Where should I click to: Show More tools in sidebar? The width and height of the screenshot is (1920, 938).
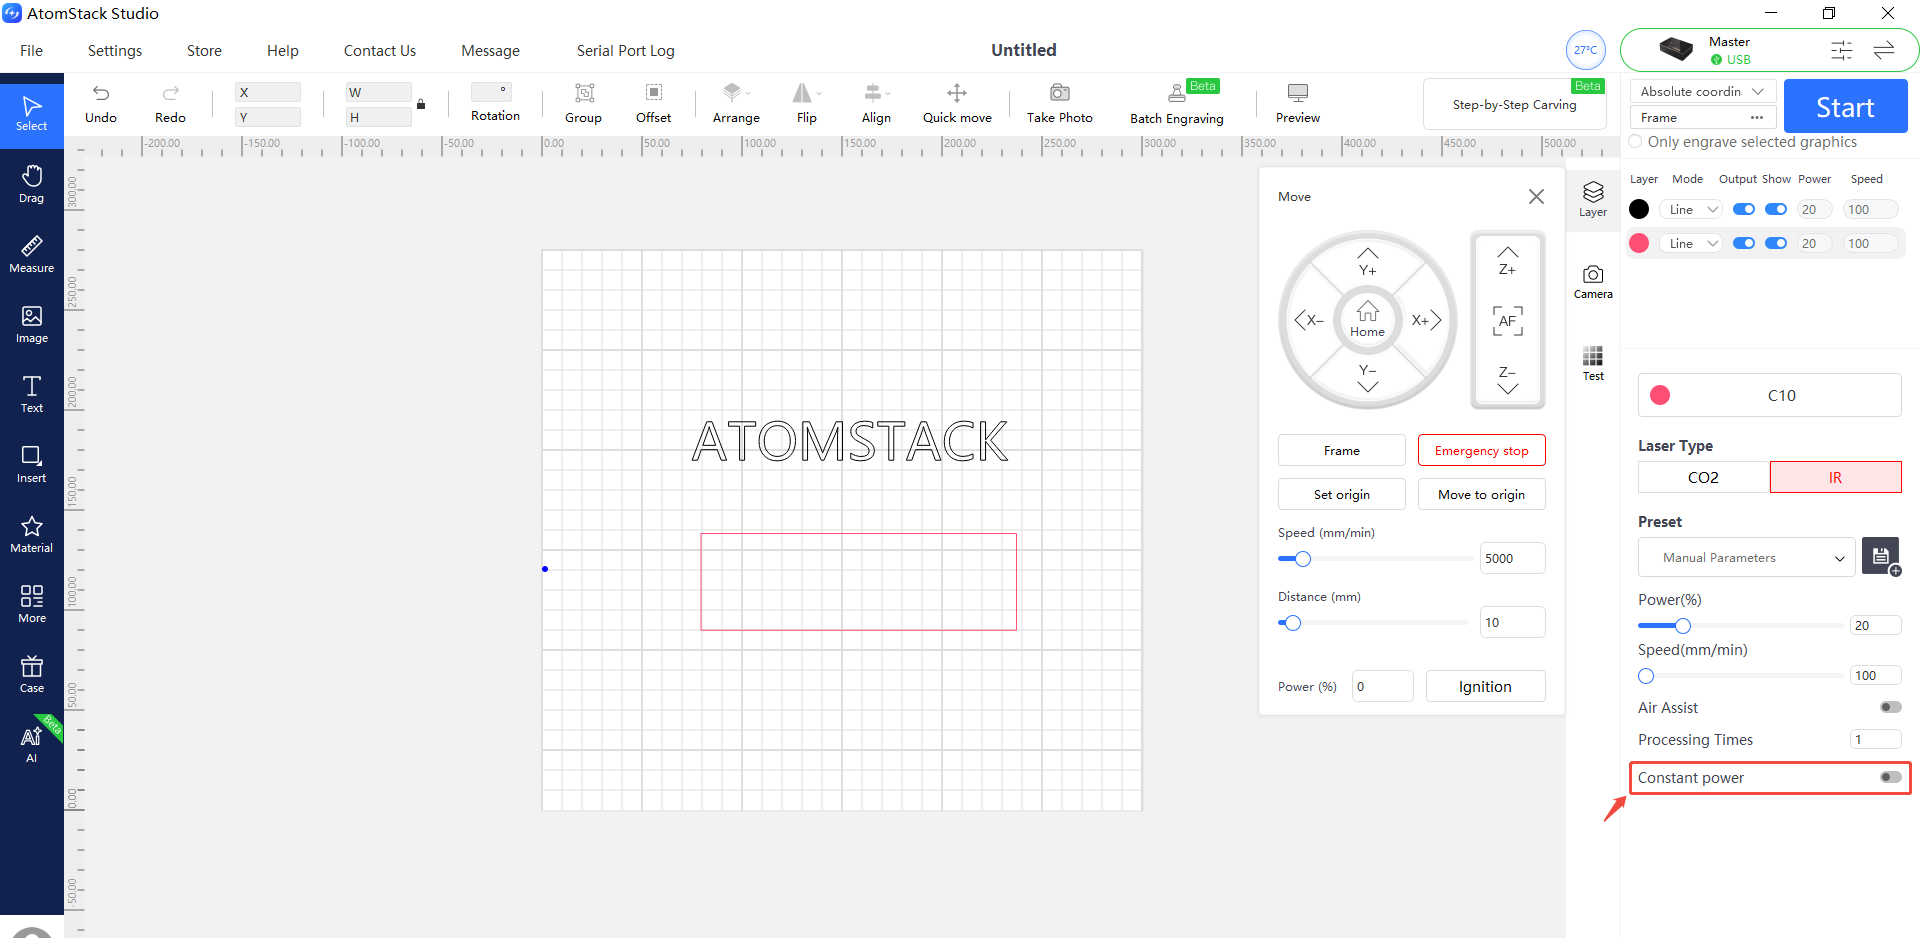[x=32, y=603]
